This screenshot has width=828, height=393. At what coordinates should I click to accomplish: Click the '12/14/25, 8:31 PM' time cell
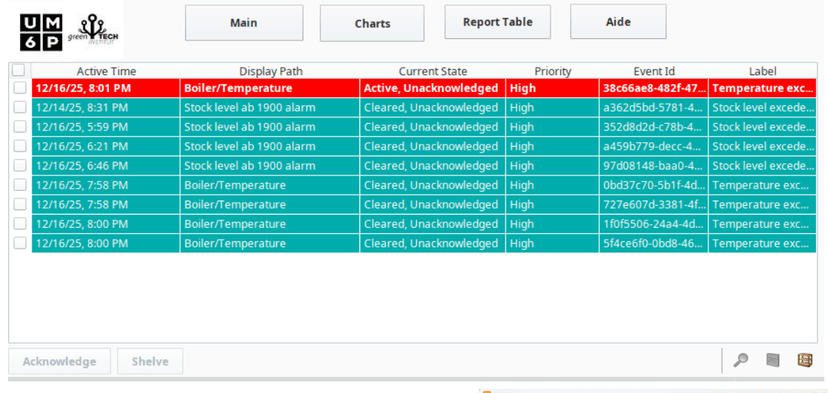[106, 108]
